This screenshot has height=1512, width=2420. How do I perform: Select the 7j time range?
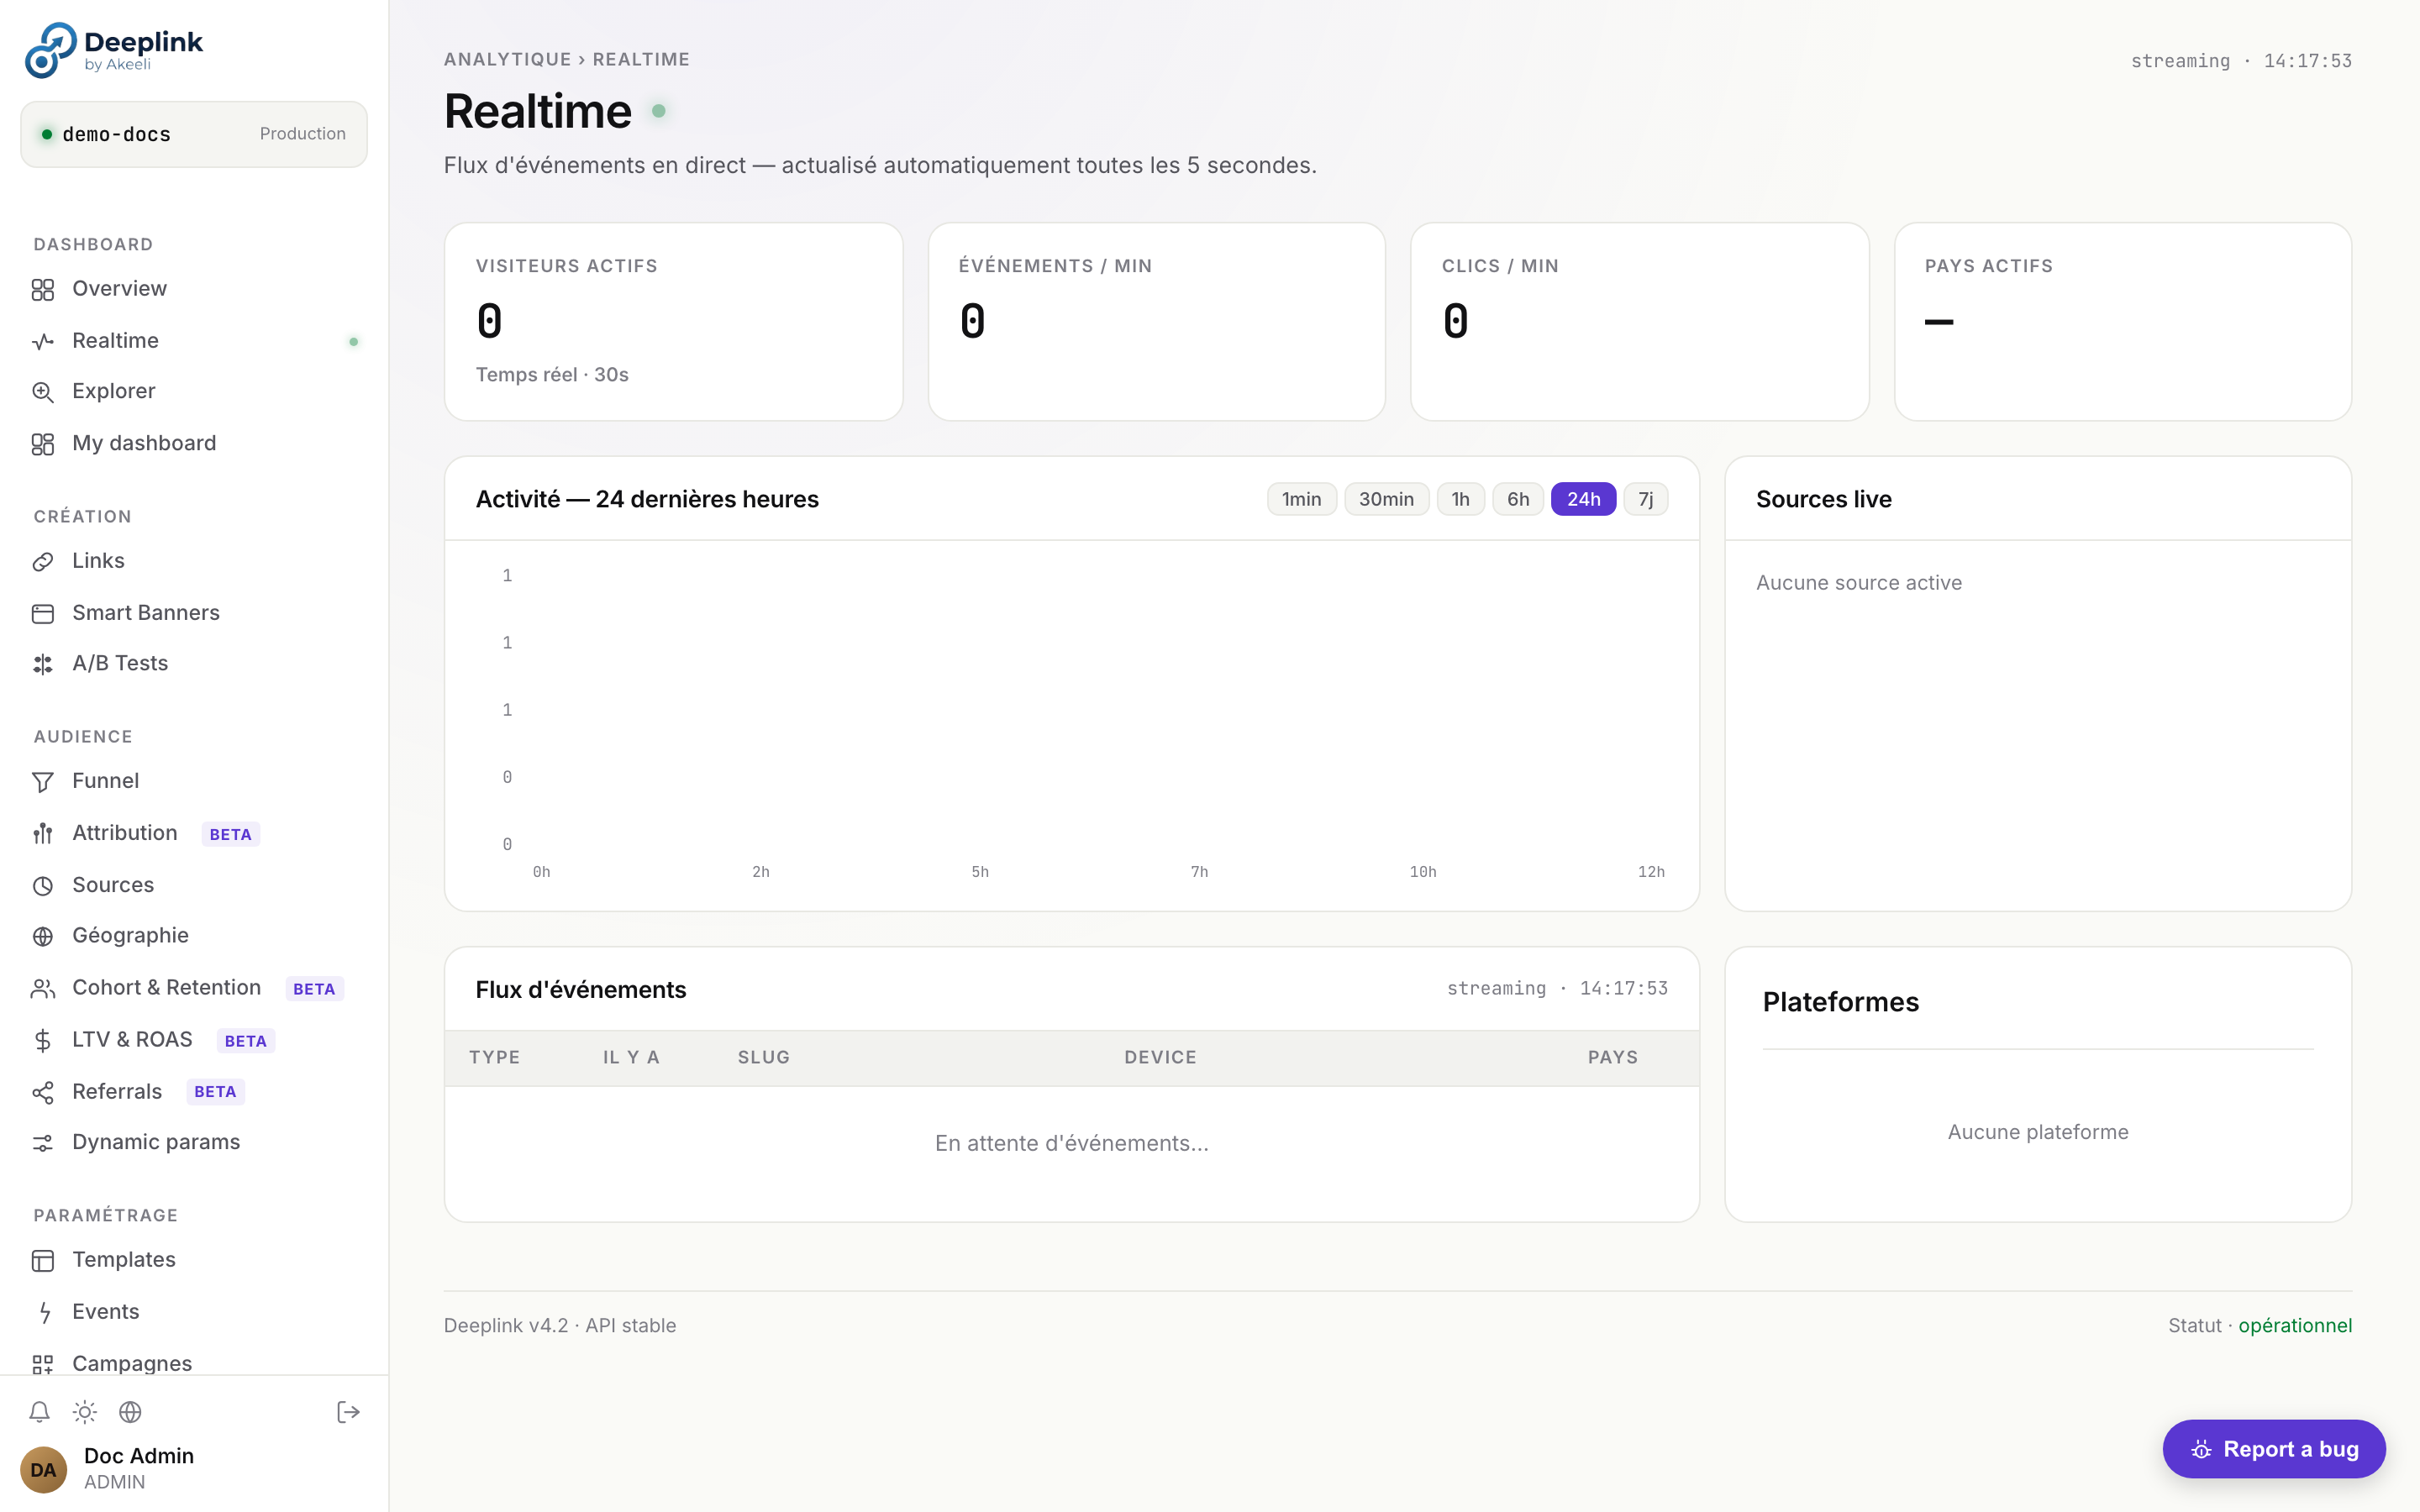tap(1645, 499)
